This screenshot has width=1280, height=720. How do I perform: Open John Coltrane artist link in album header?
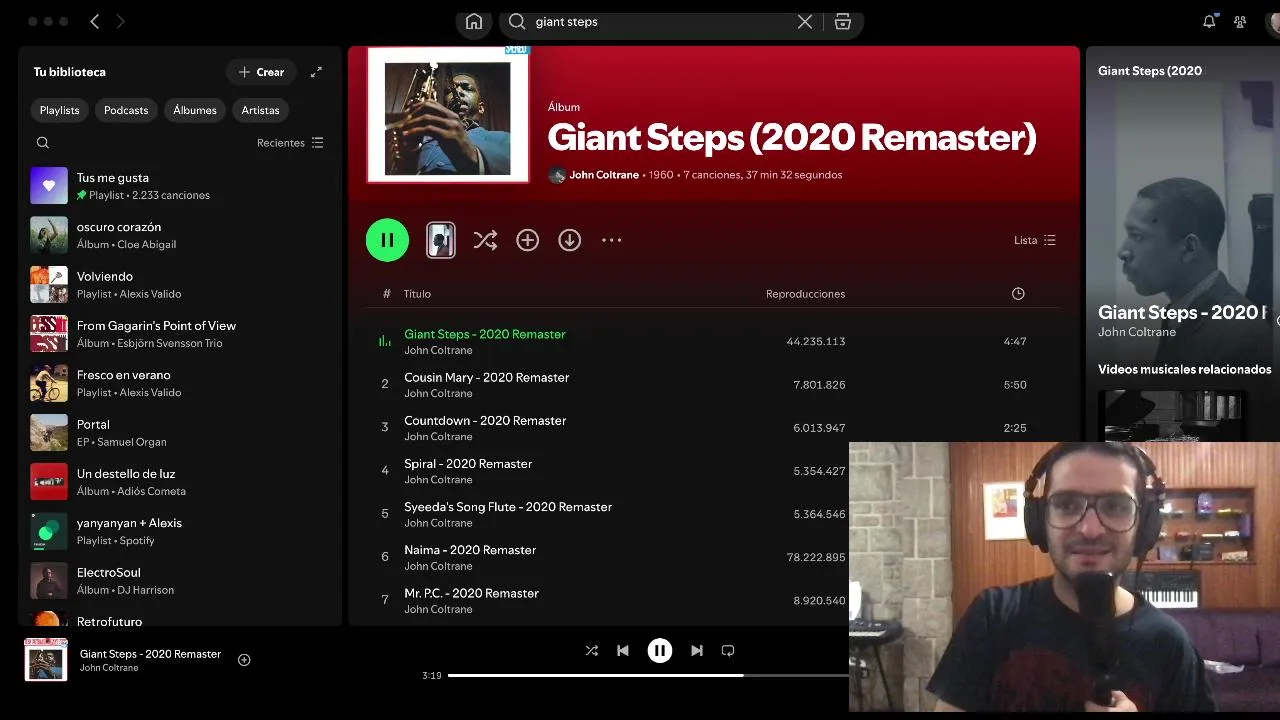click(x=604, y=175)
